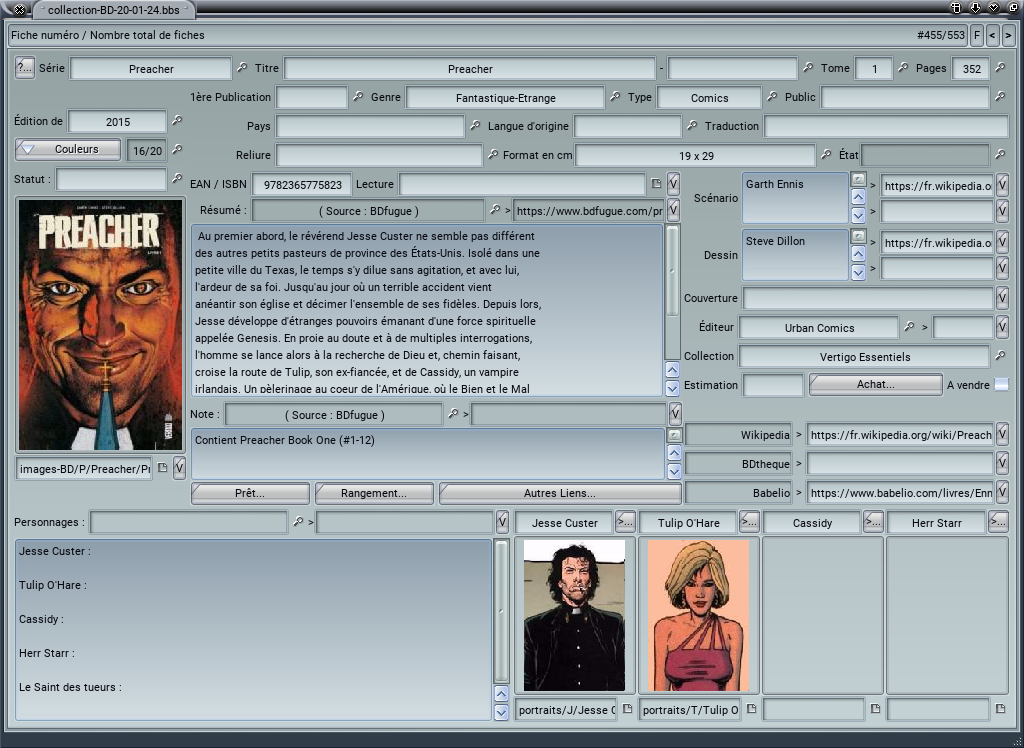Click the EAN / ISBN field 9782365775823
The height and width of the screenshot is (748, 1024).
(302, 185)
